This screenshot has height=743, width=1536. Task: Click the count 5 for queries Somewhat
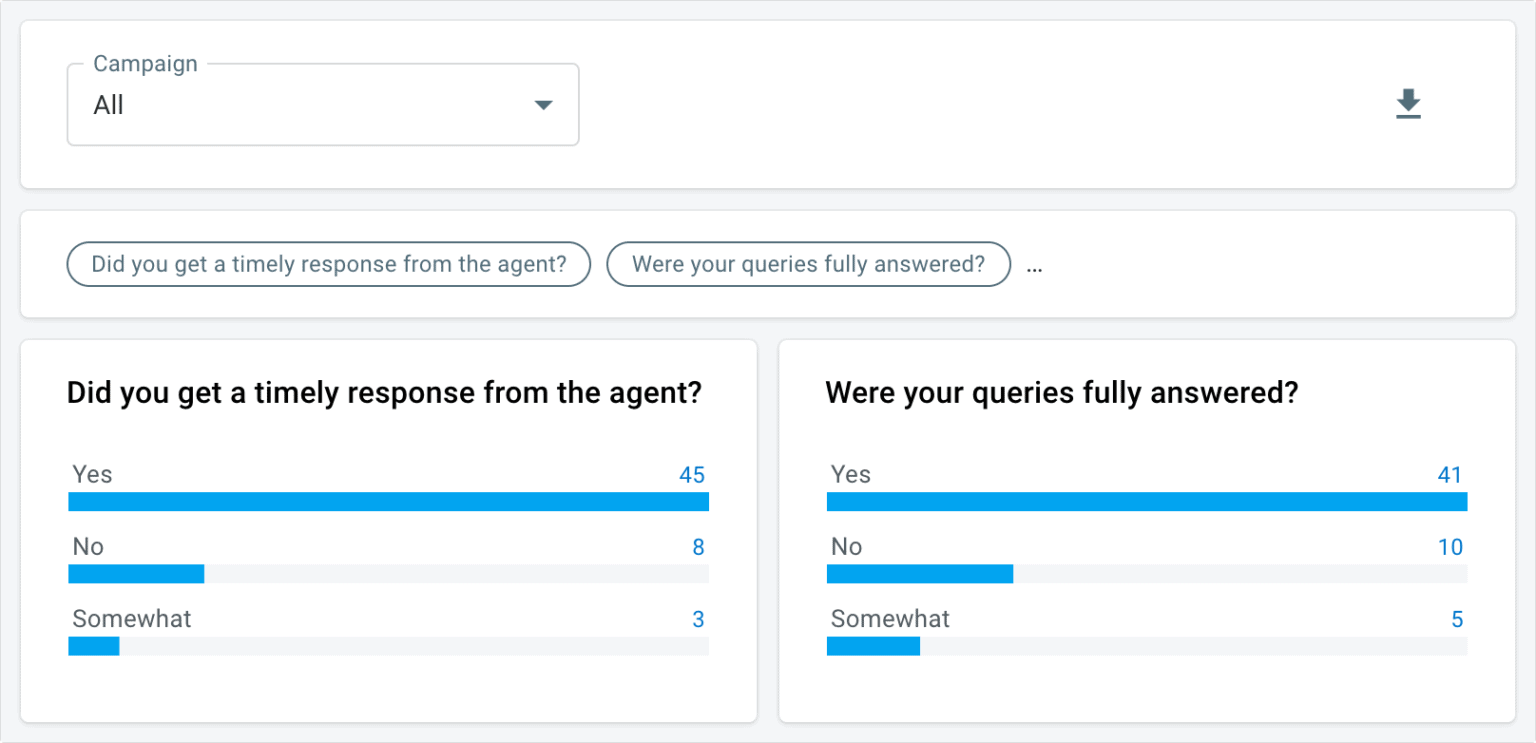pyautogui.click(x=1457, y=619)
